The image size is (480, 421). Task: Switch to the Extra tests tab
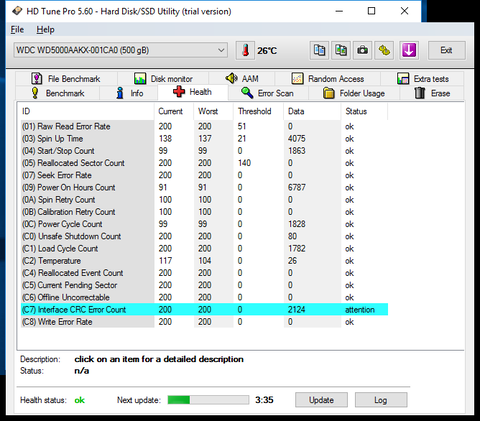[422, 79]
